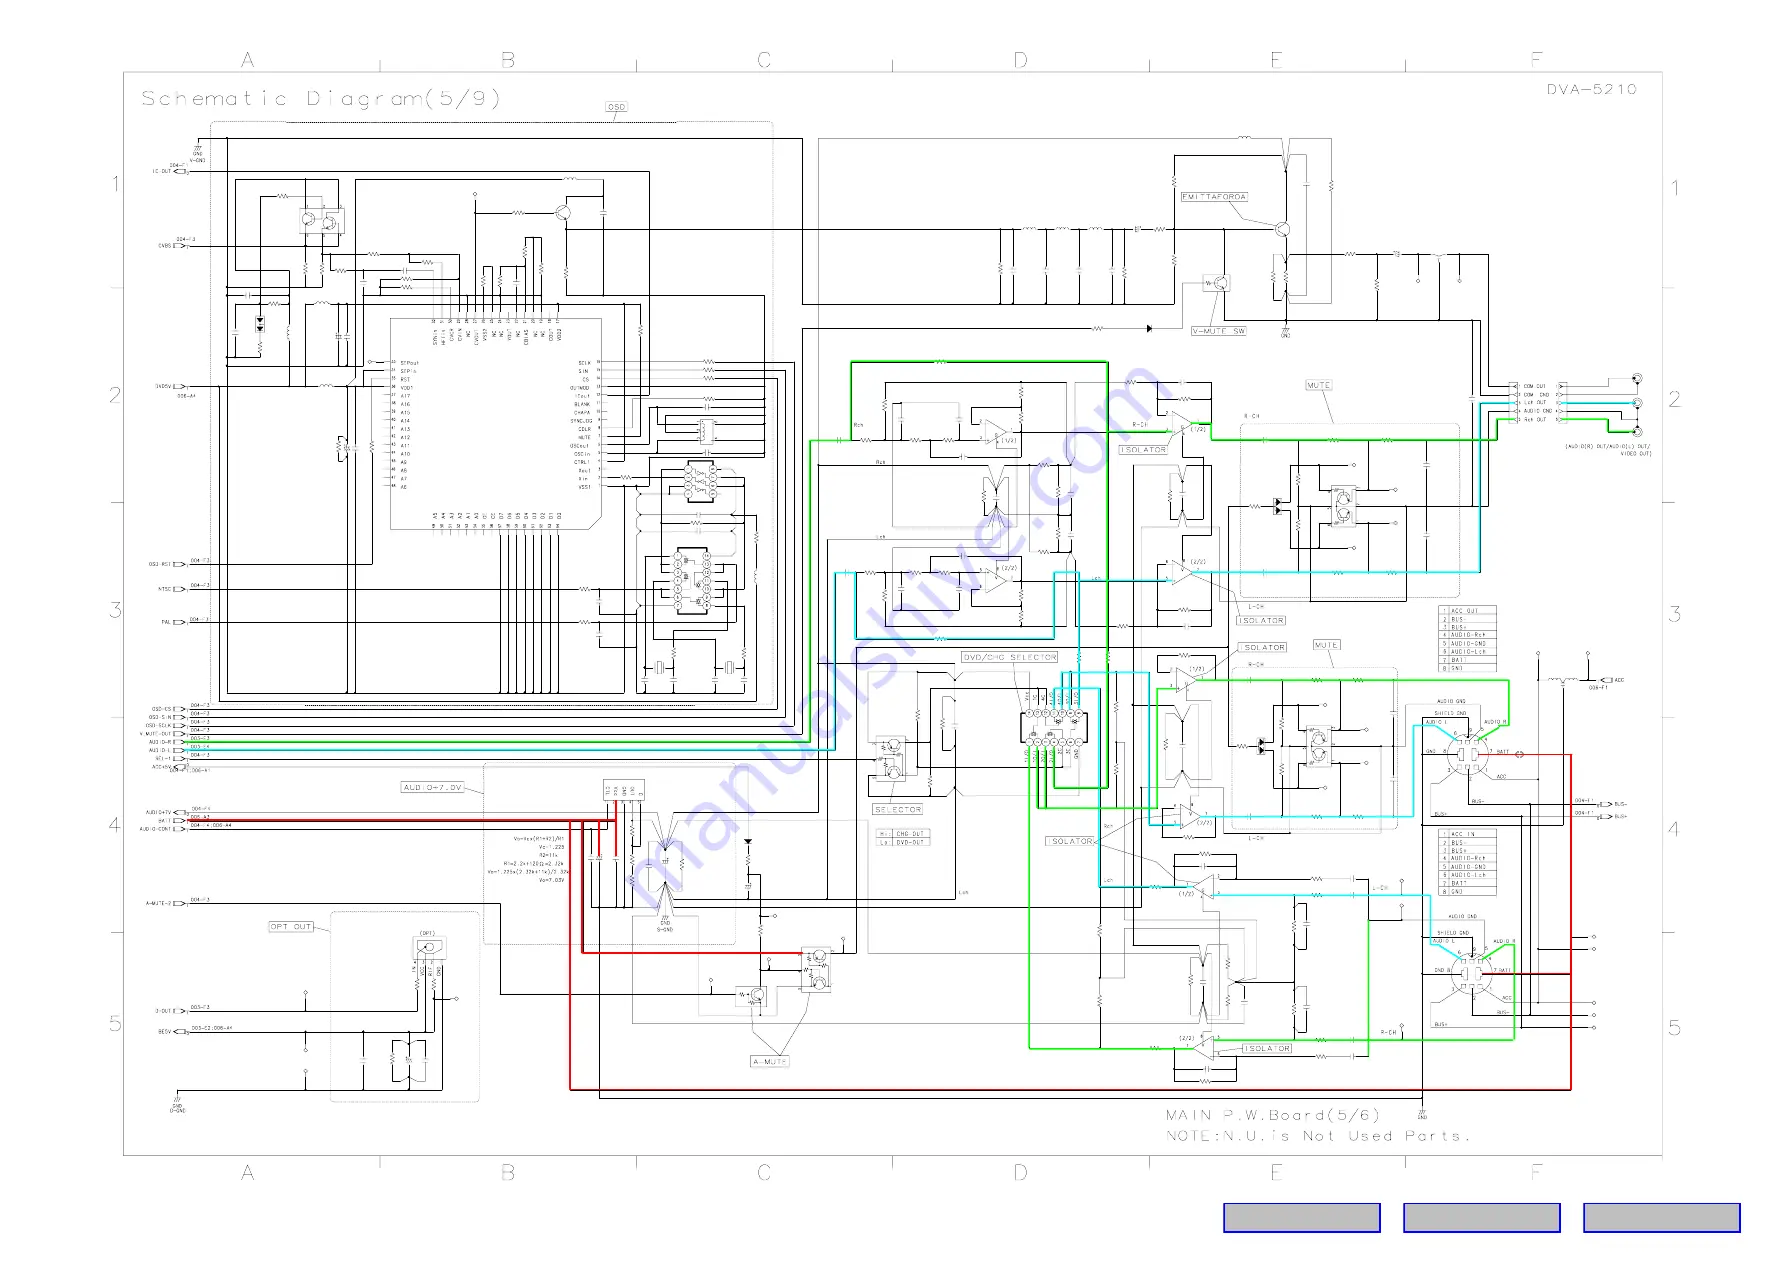Click the "Schematic Diagram(5/9)" title
The image size is (1786, 1263).
pos(320,98)
